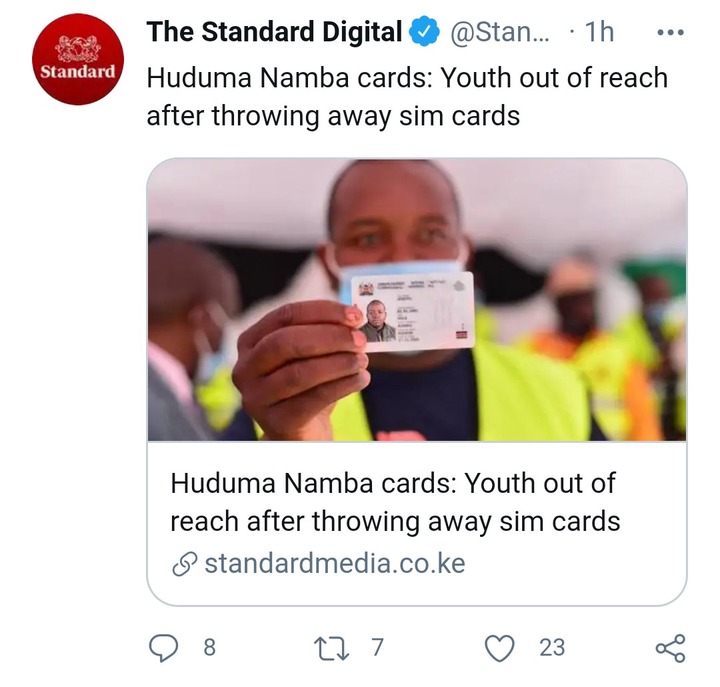Image resolution: width=720 pixels, height=687 pixels.
Task: Open the standardmedia.co.ke link
Action: coord(335,563)
